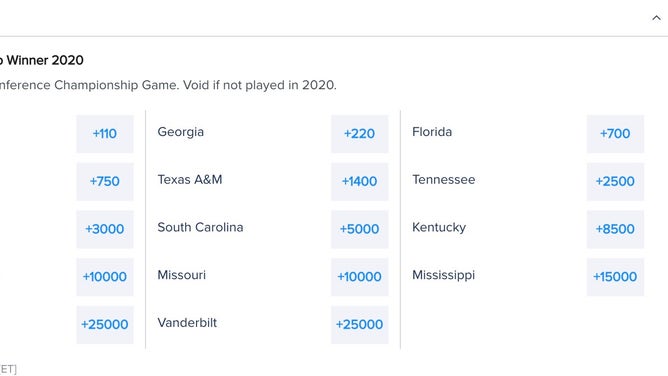This screenshot has width=668, height=376.
Task: Select Kentucky odds +8500
Action: [615, 229]
